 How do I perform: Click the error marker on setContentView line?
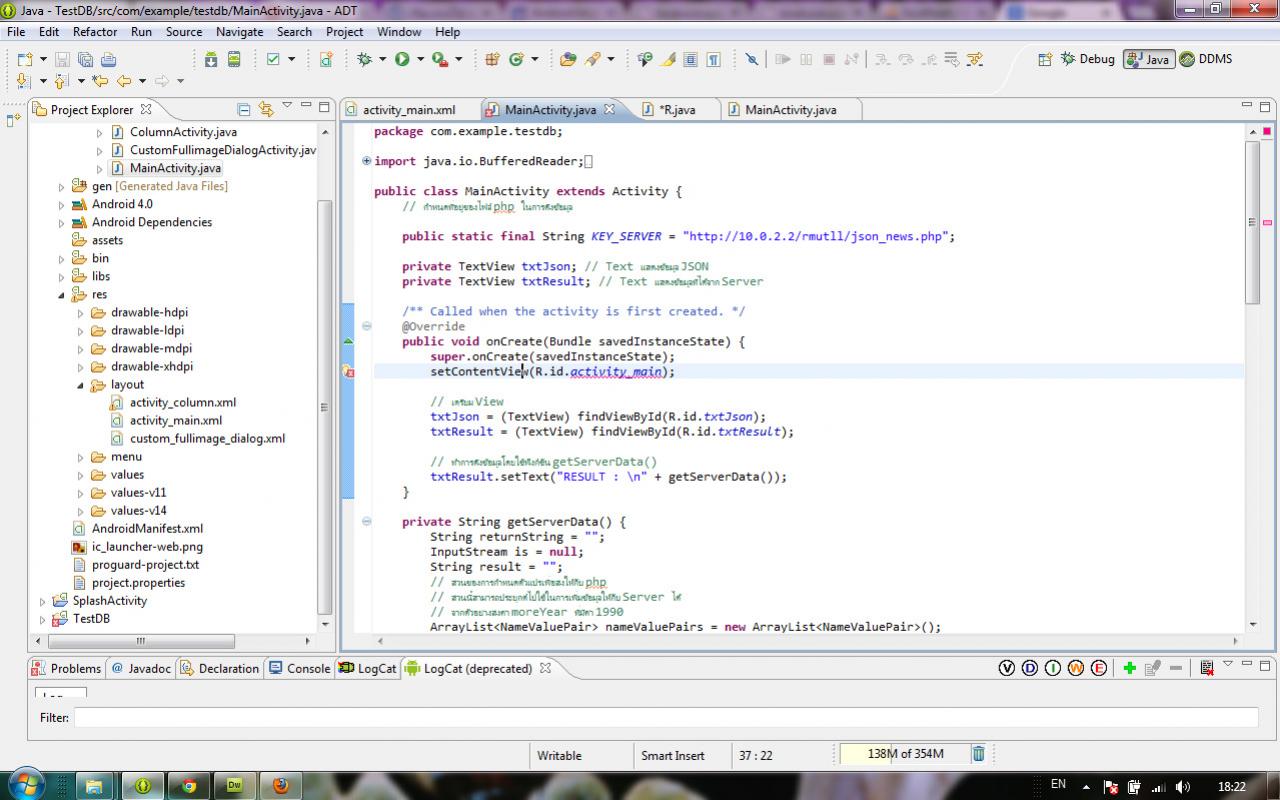tap(348, 371)
